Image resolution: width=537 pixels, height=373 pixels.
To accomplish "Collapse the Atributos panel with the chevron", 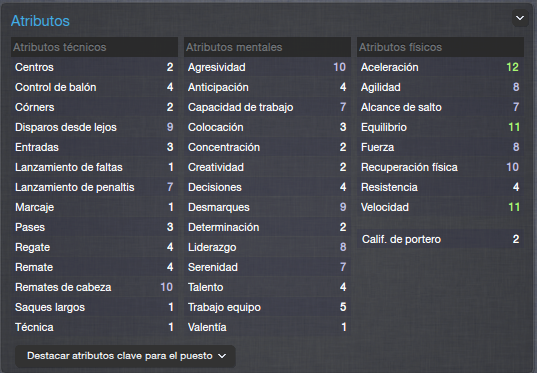I will pos(520,18).
